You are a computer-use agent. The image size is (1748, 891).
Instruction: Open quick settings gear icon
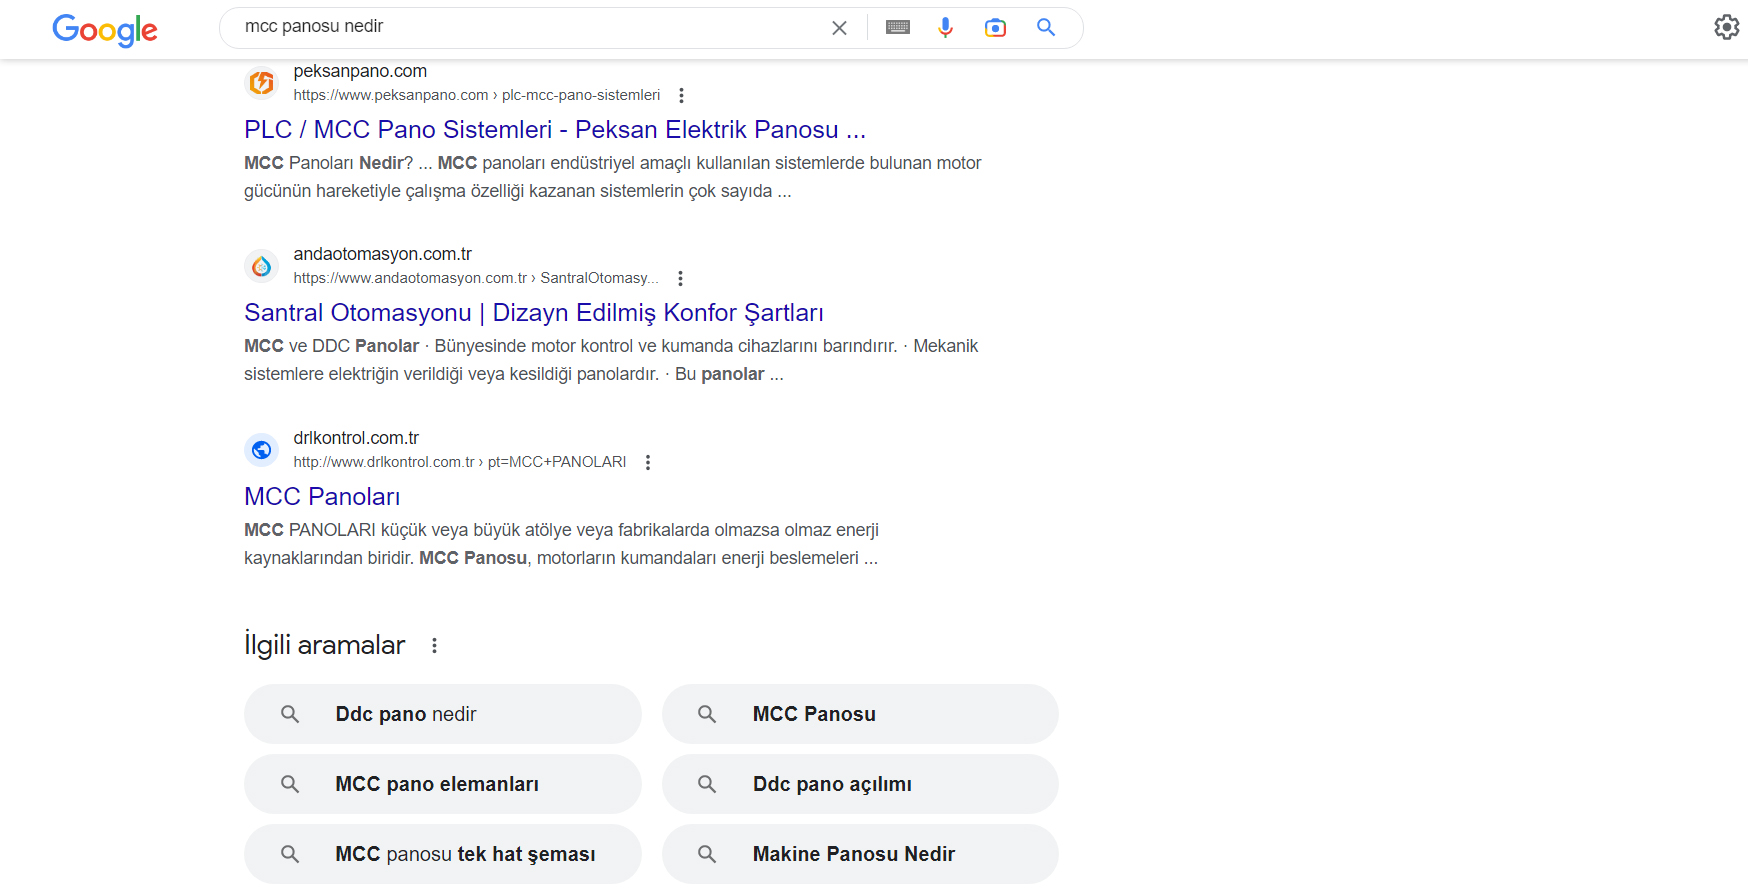pyautogui.click(x=1726, y=27)
